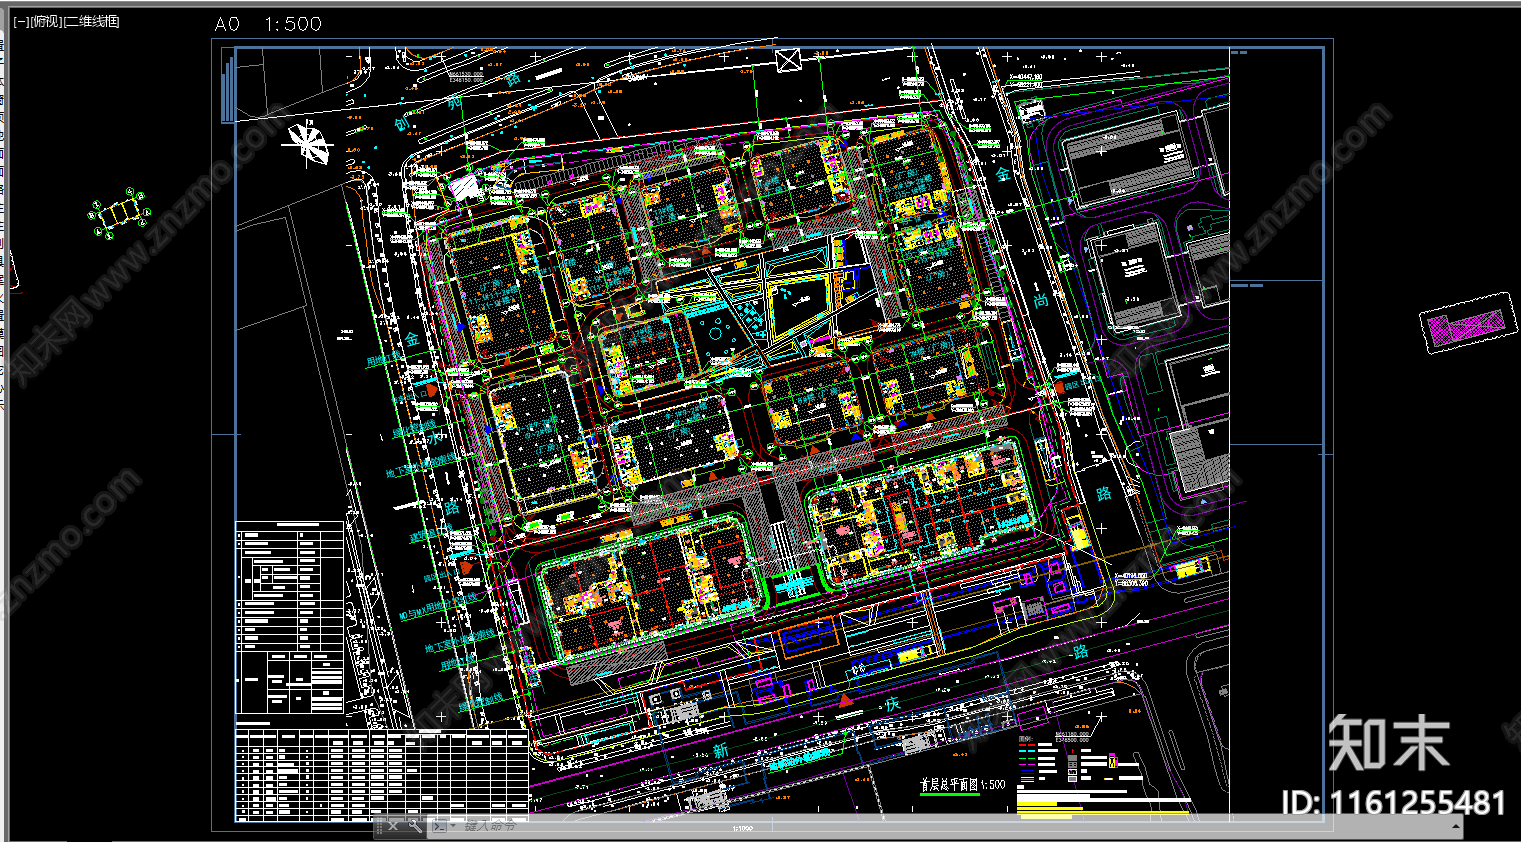The image size is (1521, 842).
Task: Open recent commands via the prompt icon
Action: 440,826
